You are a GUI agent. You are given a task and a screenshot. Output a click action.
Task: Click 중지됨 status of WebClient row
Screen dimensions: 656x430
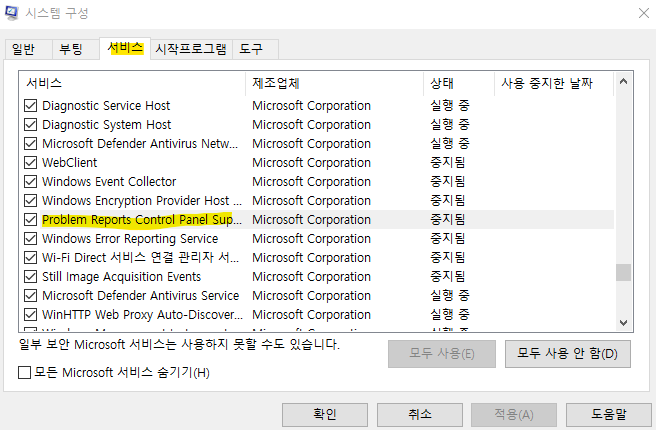pos(448,162)
